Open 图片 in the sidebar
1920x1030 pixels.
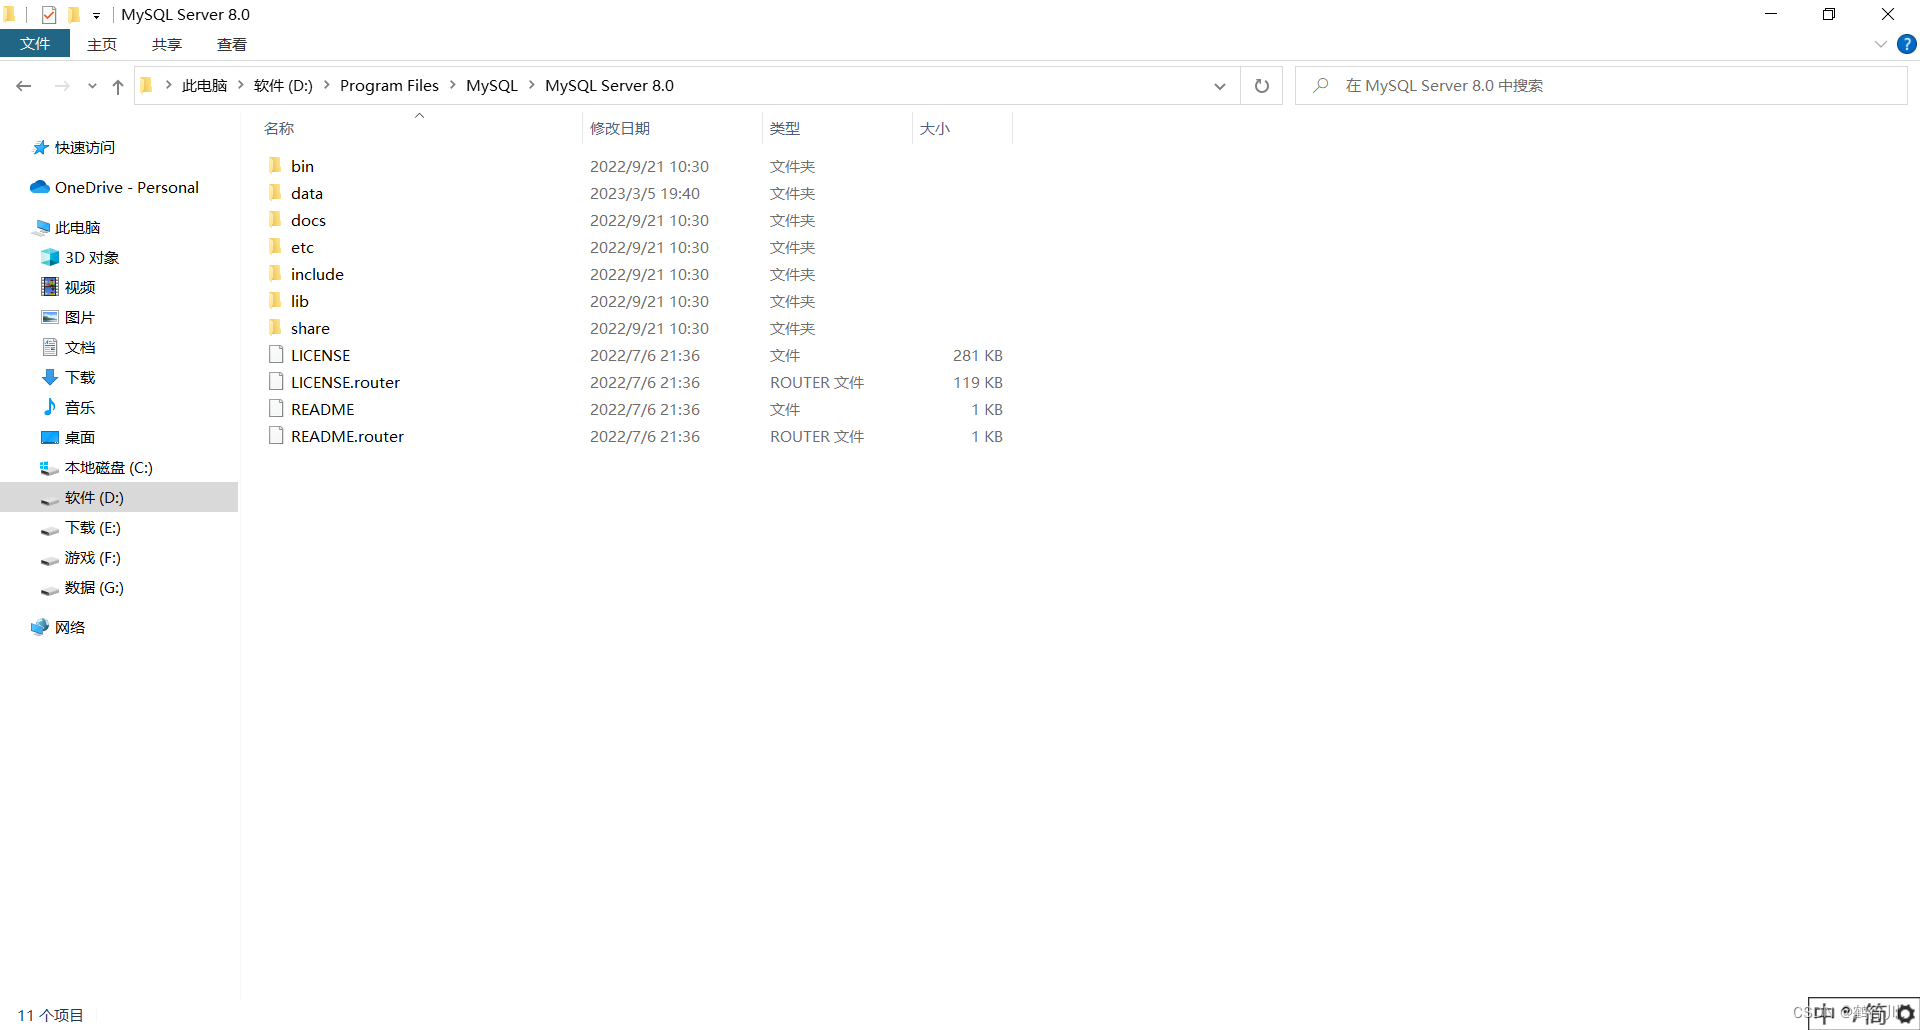click(68, 317)
